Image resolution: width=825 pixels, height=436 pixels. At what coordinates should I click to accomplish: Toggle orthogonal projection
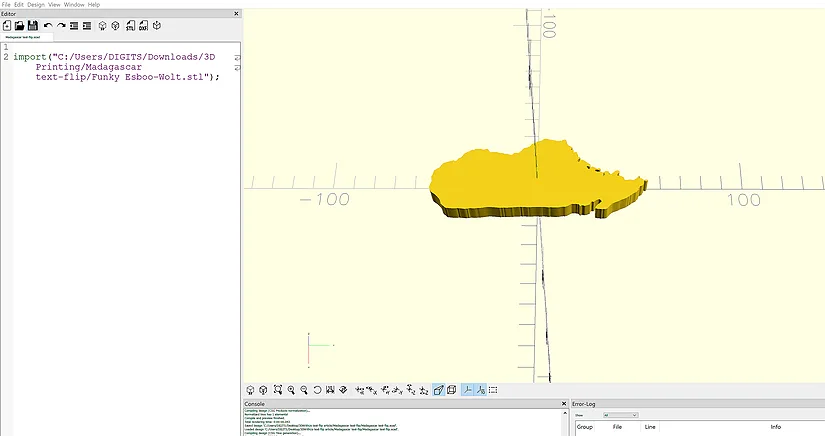(x=451, y=390)
